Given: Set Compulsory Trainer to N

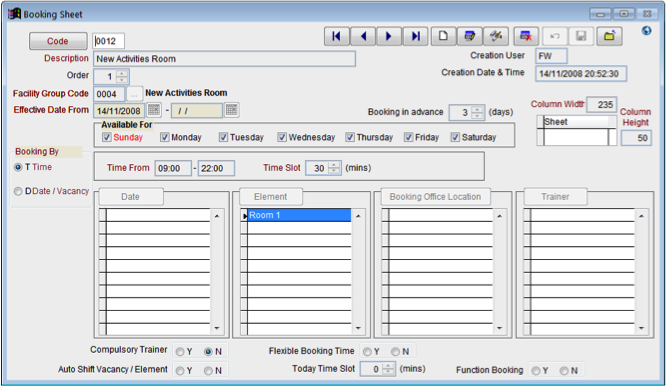Looking at the screenshot, I should [x=208, y=352].
